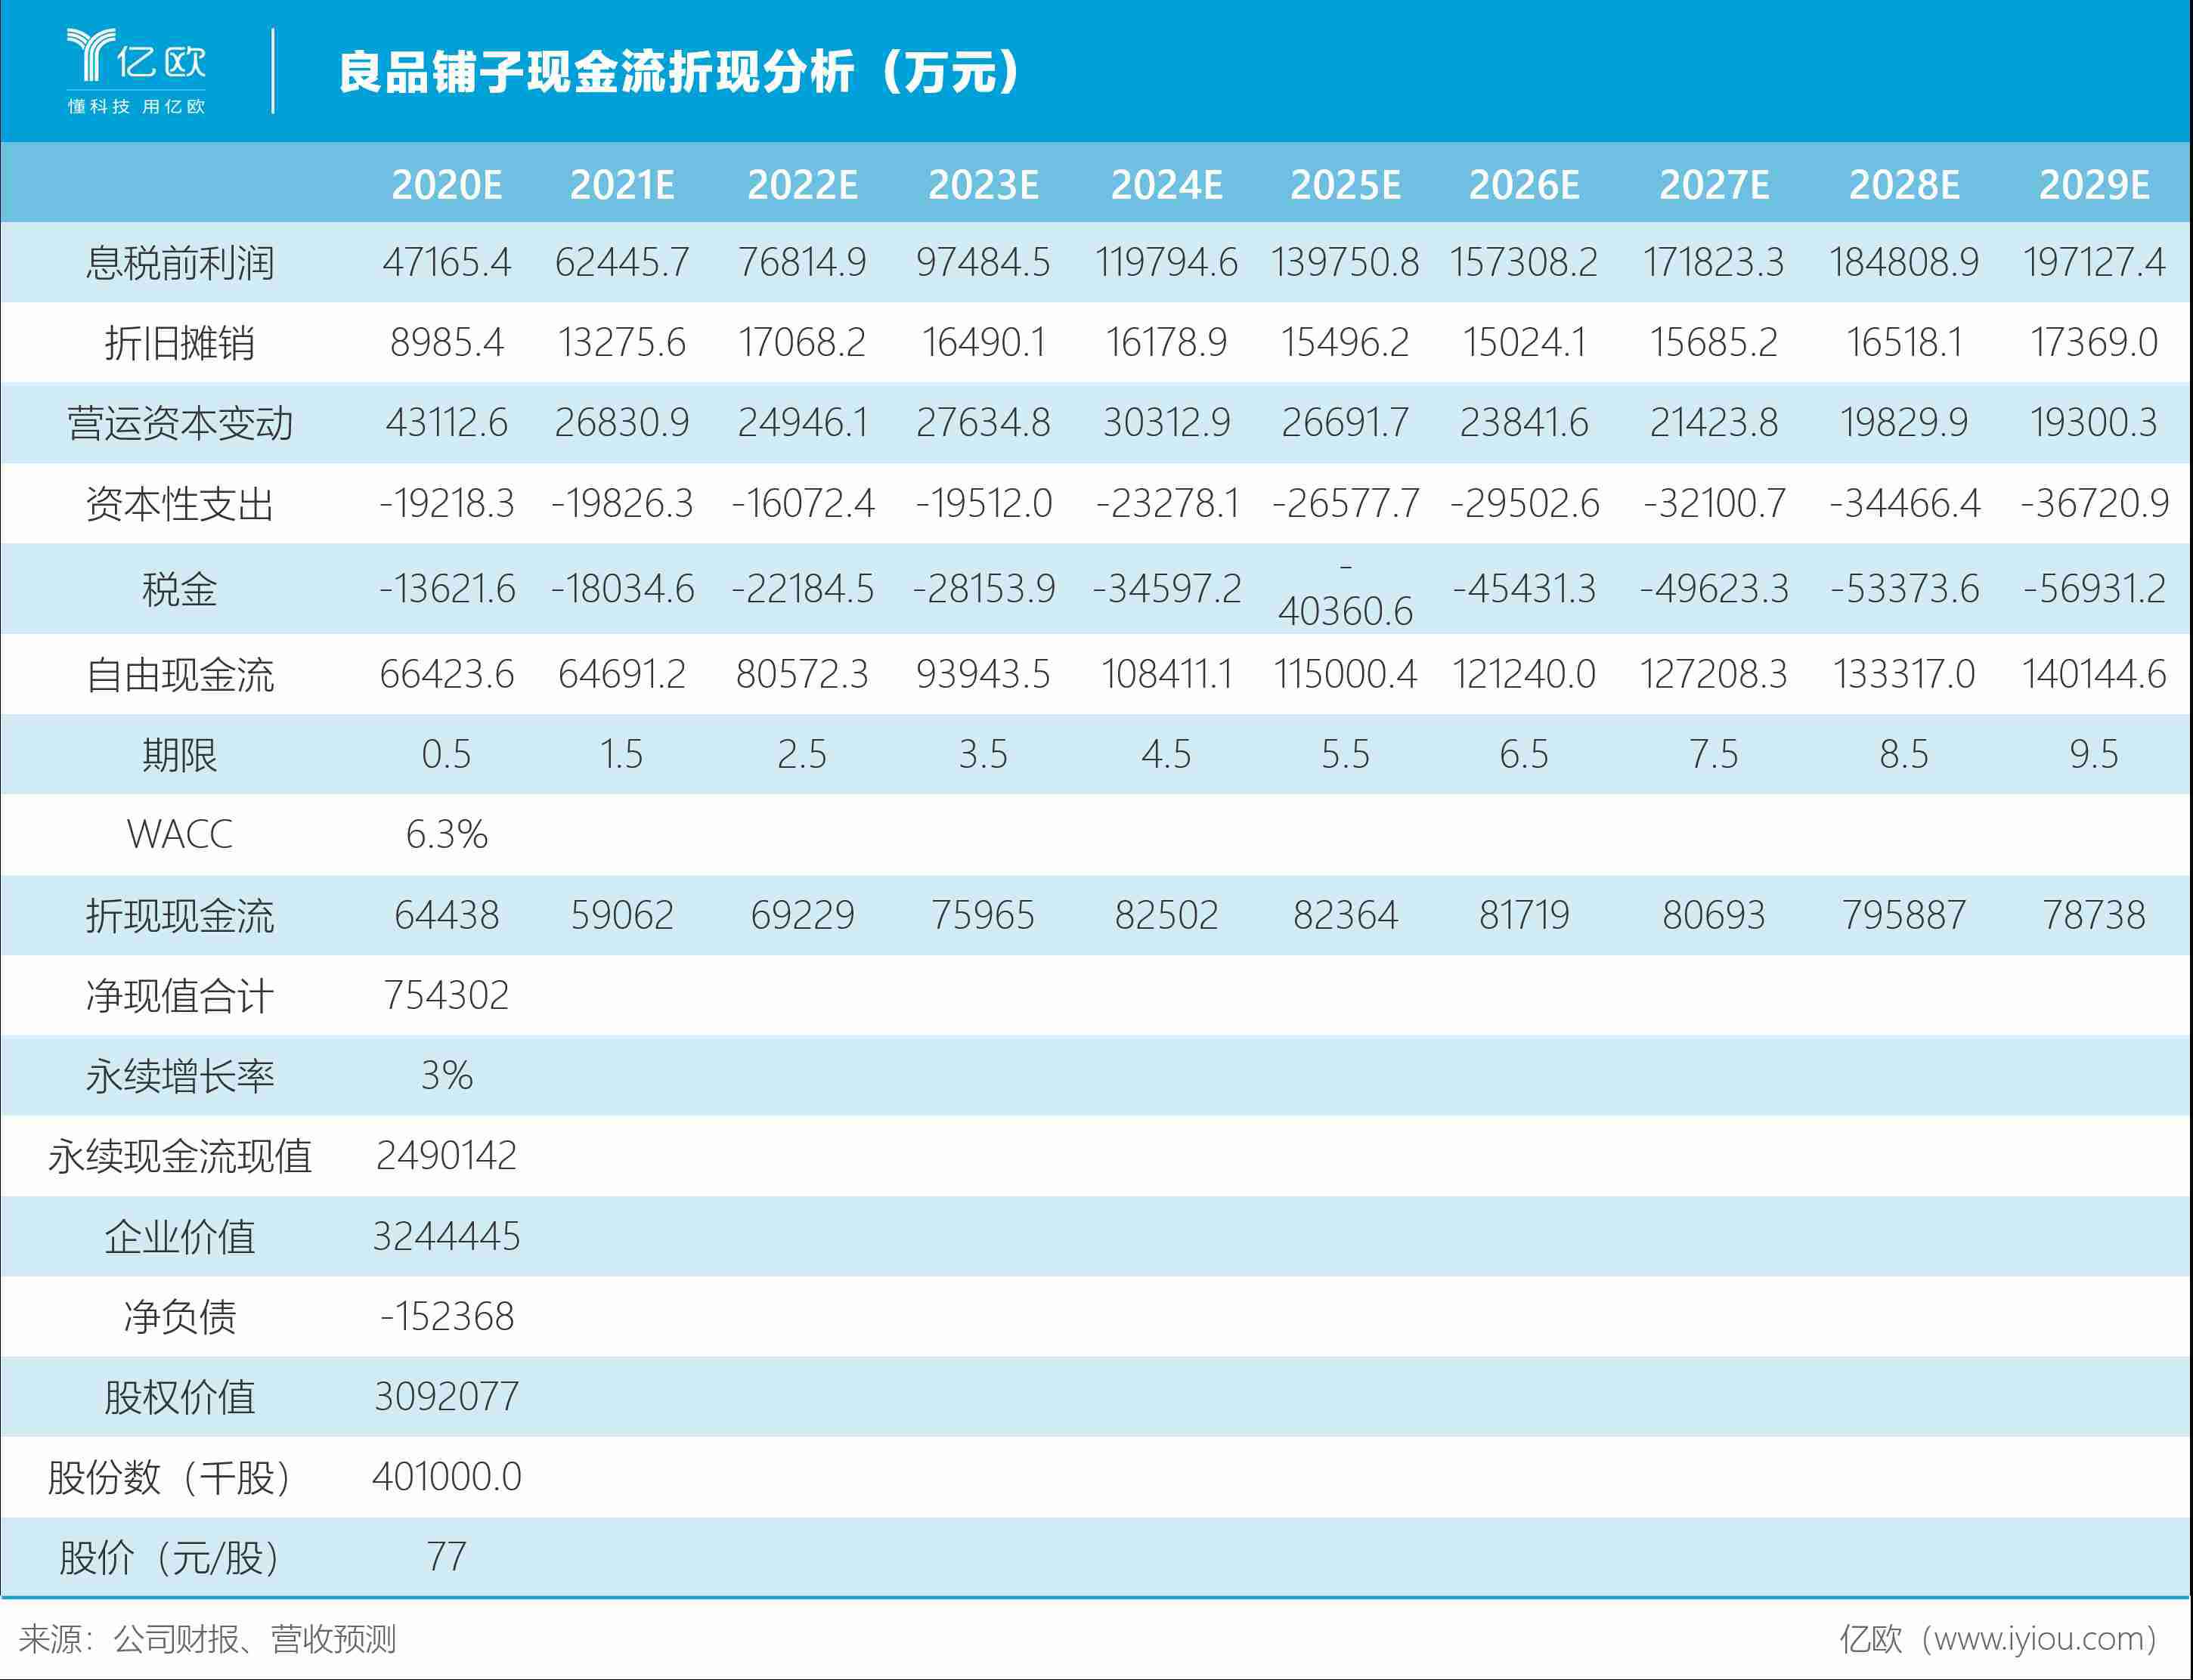Select the 企业价值 row label
The image size is (2193, 1680).
180,1237
